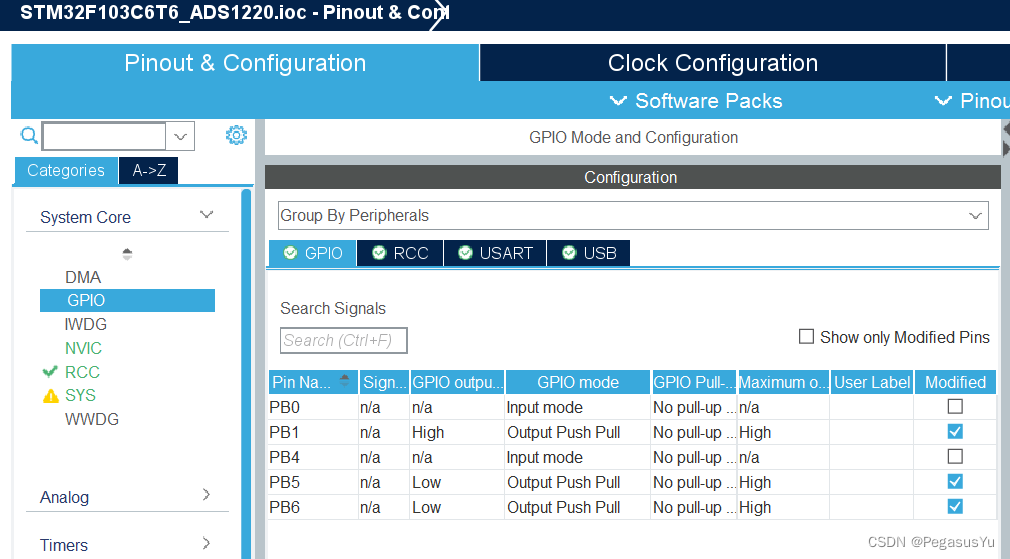The image size is (1010, 559).
Task: Open the category search dropdown arrow
Action: (180, 136)
